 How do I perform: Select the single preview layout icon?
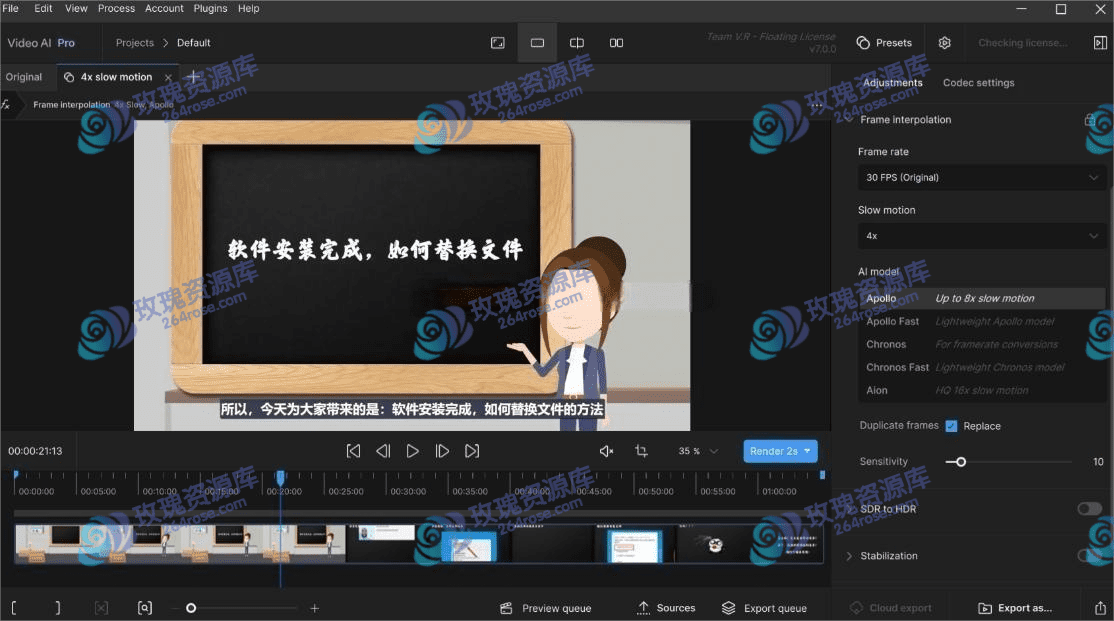tap(537, 43)
